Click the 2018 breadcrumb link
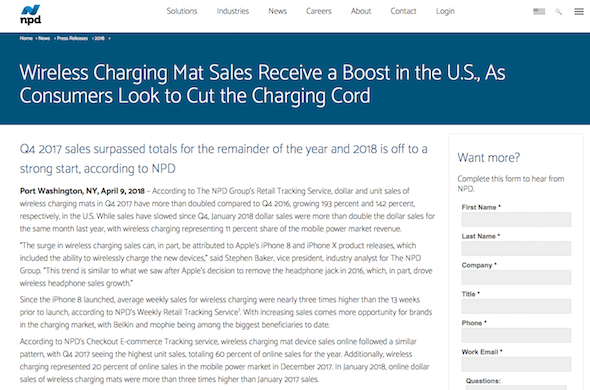The width and height of the screenshot is (590, 390). (x=99, y=38)
